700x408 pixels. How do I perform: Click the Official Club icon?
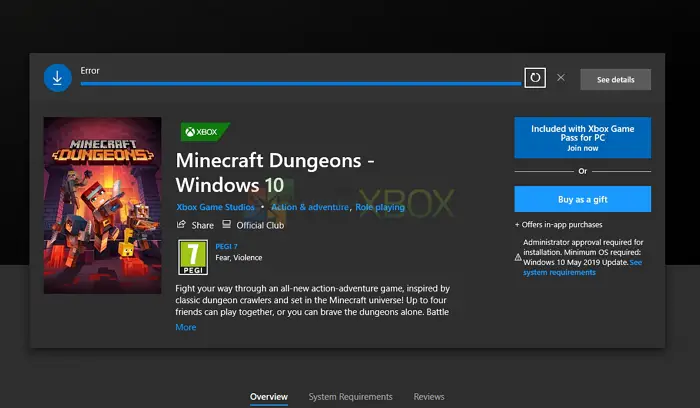pos(227,225)
